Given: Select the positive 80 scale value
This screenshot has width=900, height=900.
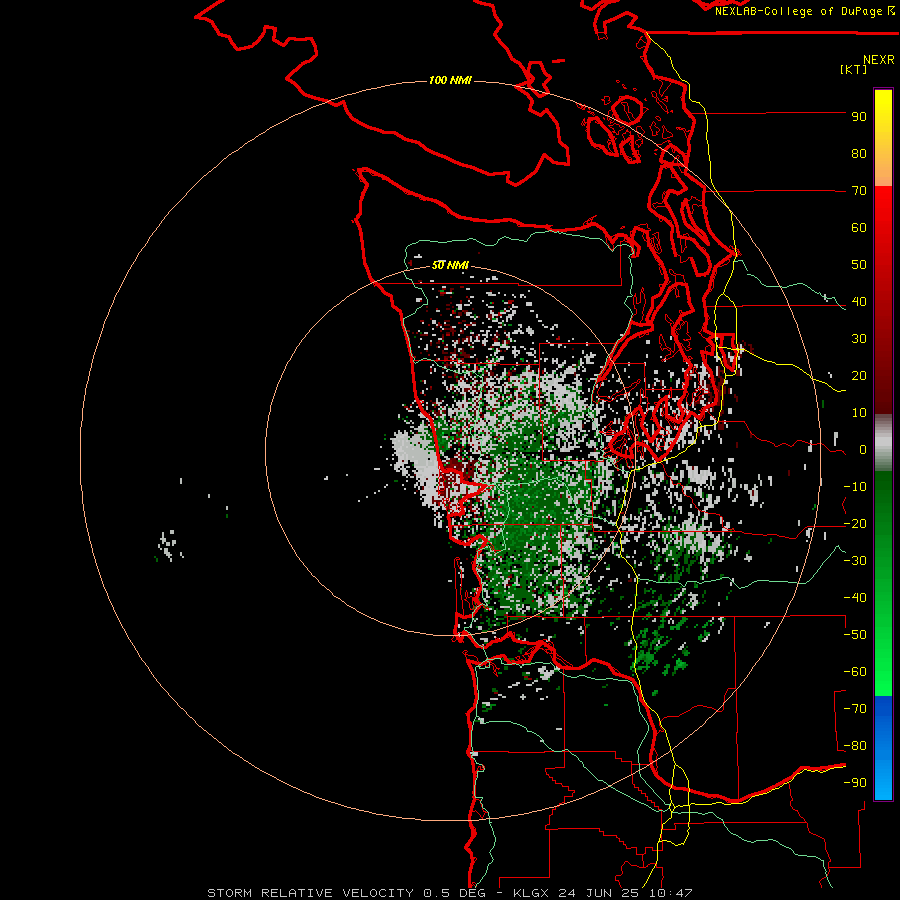Looking at the screenshot, I should pyautogui.click(x=859, y=154).
